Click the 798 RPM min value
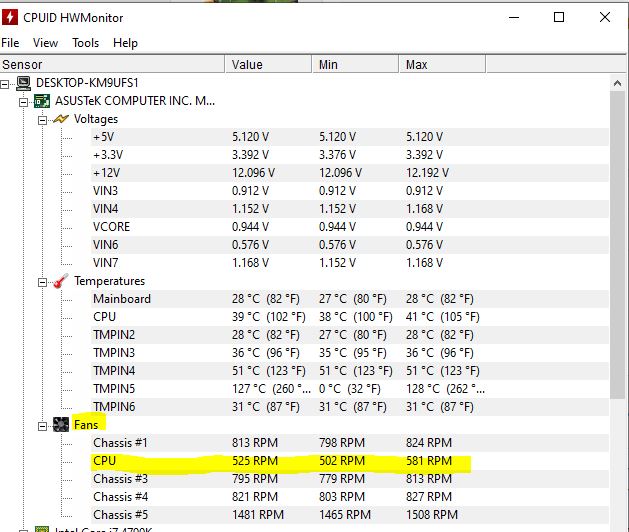Viewport: 629px width, 532px height. point(342,443)
